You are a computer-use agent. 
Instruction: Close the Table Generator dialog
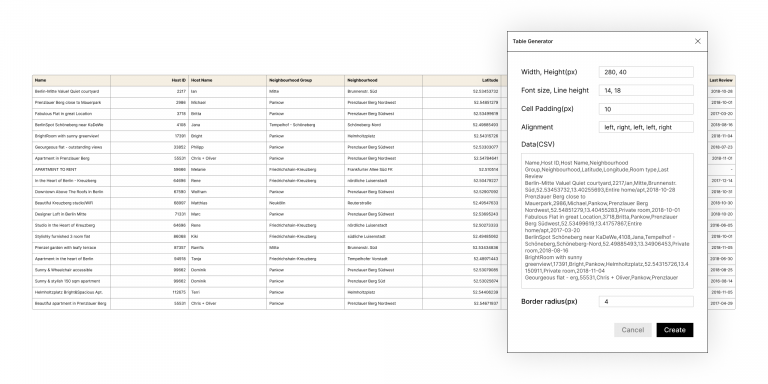[698, 41]
